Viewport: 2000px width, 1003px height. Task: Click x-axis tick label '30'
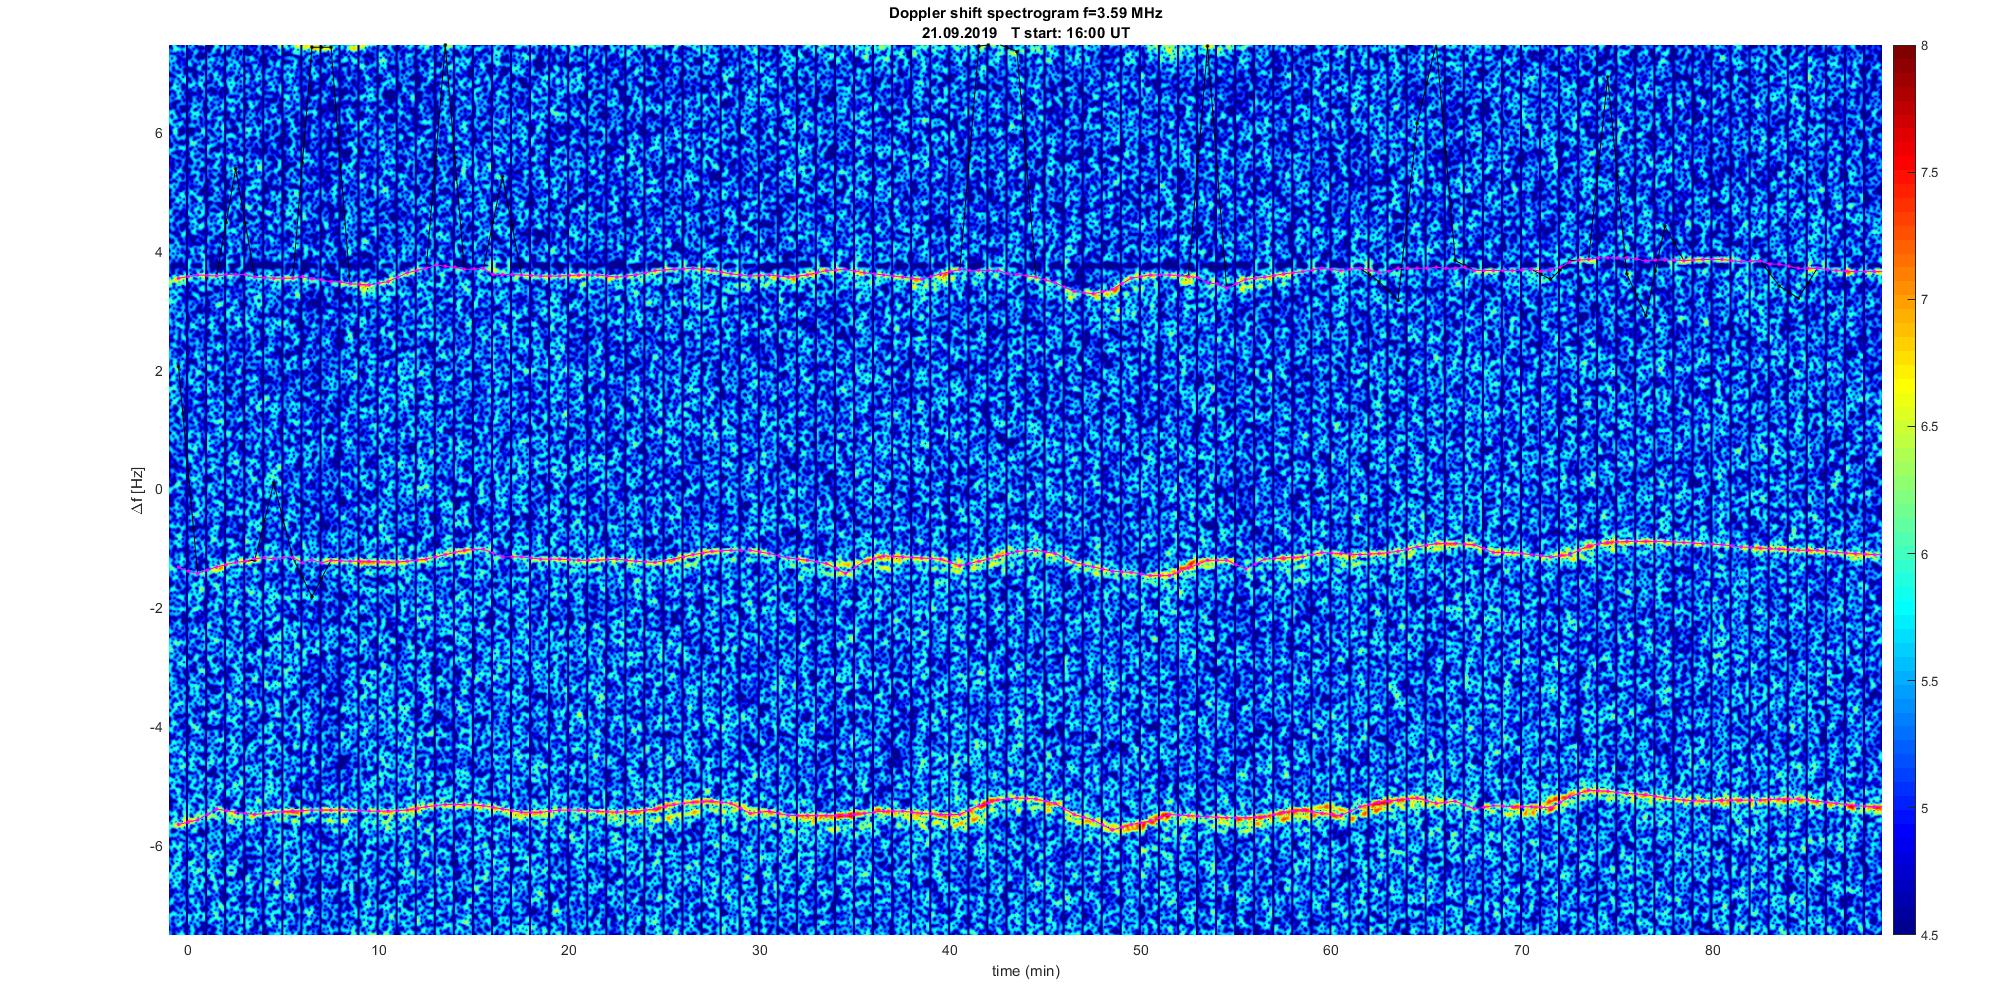point(760,950)
